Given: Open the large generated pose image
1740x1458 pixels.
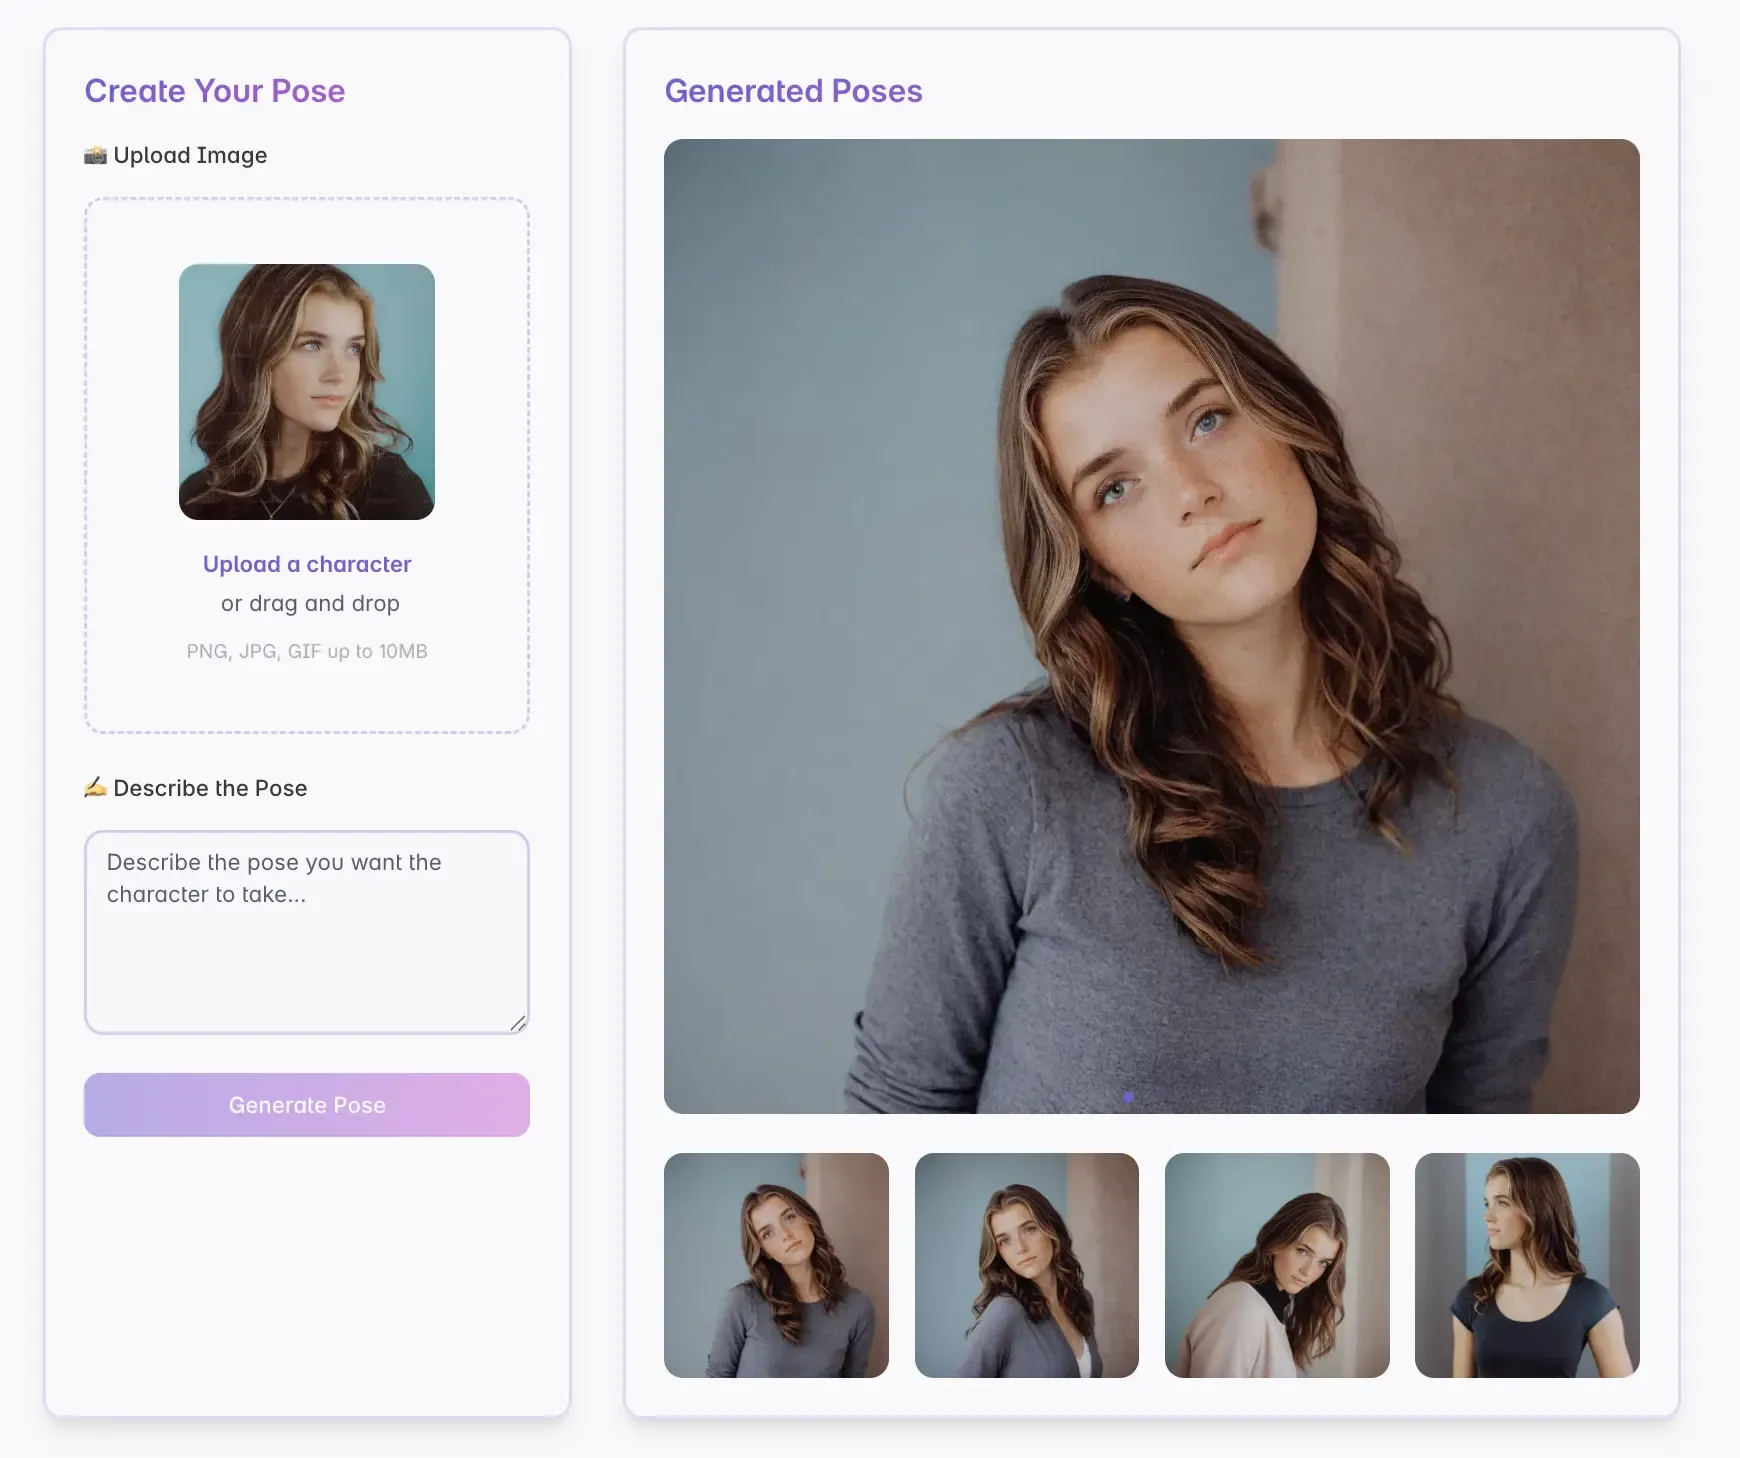Looking at the screenshot, I should (x=1152, y=626).
